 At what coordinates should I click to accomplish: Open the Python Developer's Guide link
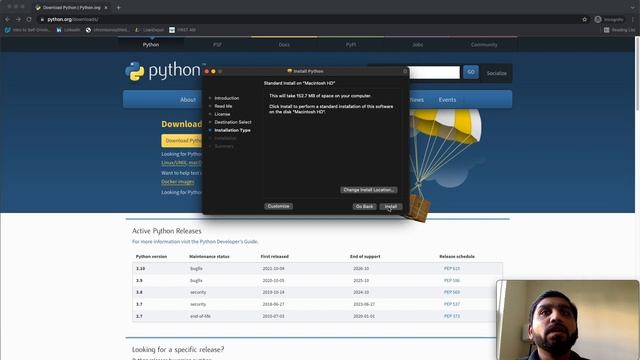[x=229, y=242]
